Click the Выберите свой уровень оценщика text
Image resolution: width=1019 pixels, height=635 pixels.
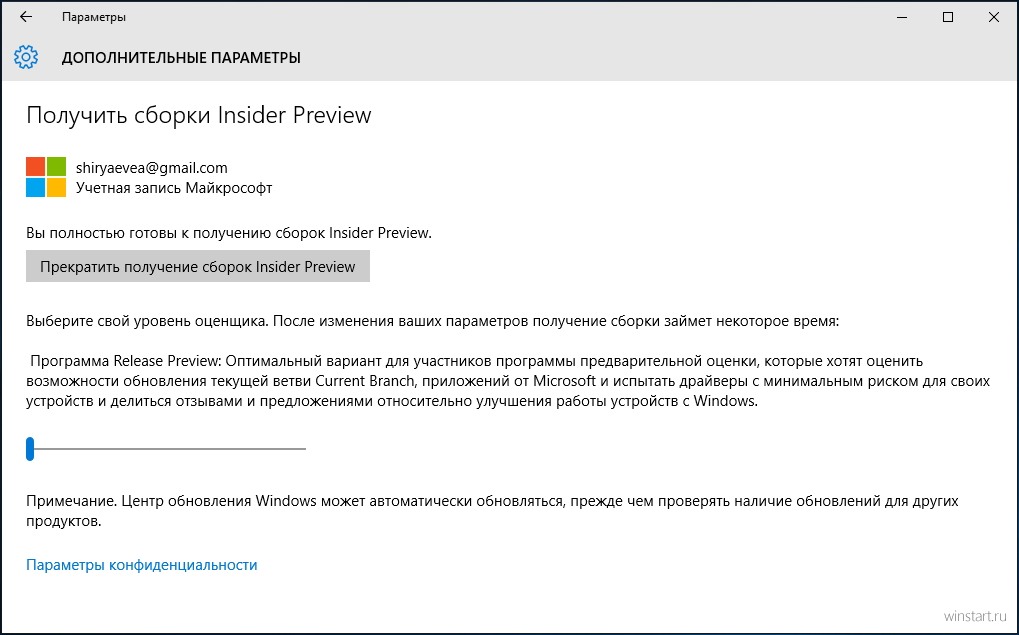[433, 321]
